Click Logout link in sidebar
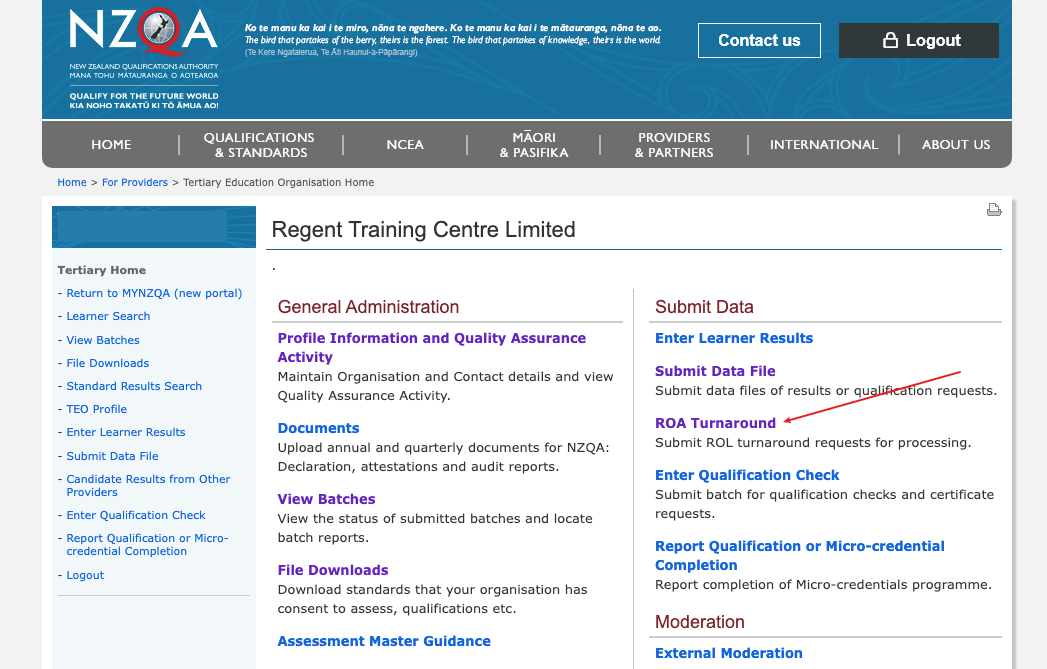Image resolution: width=1047 pixels, height=669 pixels. click(x=85, y=576)
